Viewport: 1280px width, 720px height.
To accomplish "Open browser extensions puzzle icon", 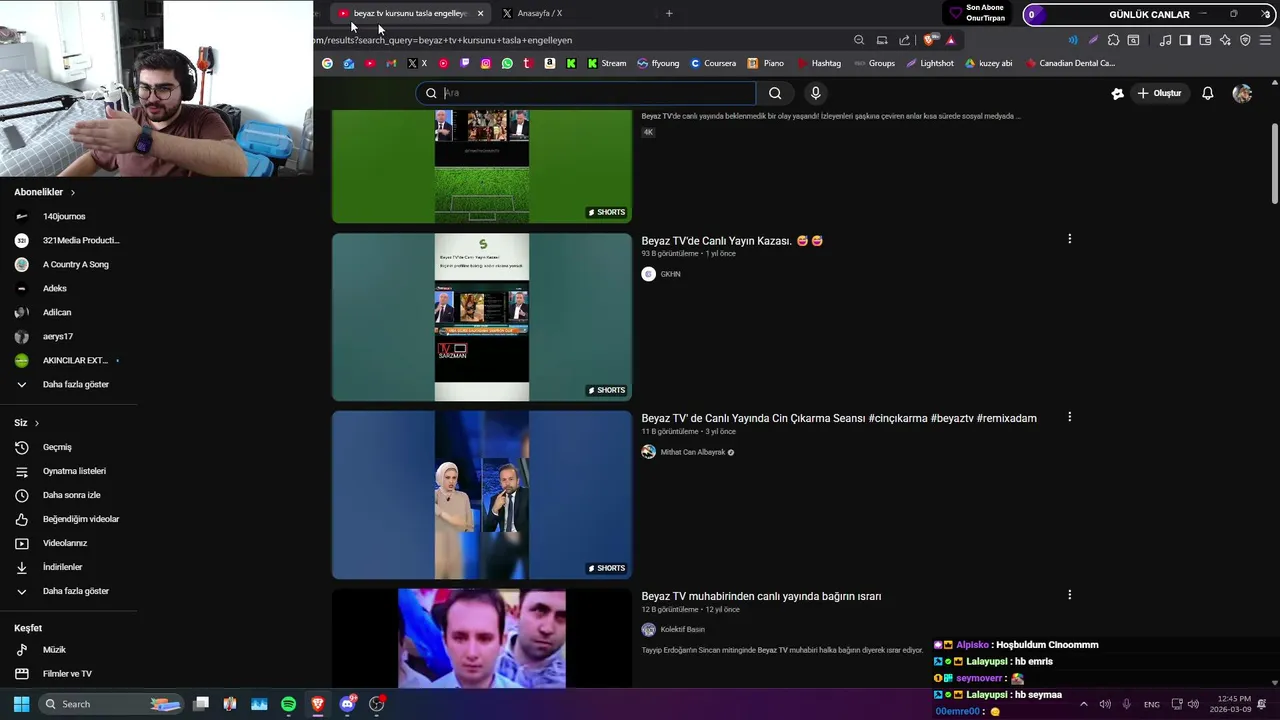I will point(1113,40).
